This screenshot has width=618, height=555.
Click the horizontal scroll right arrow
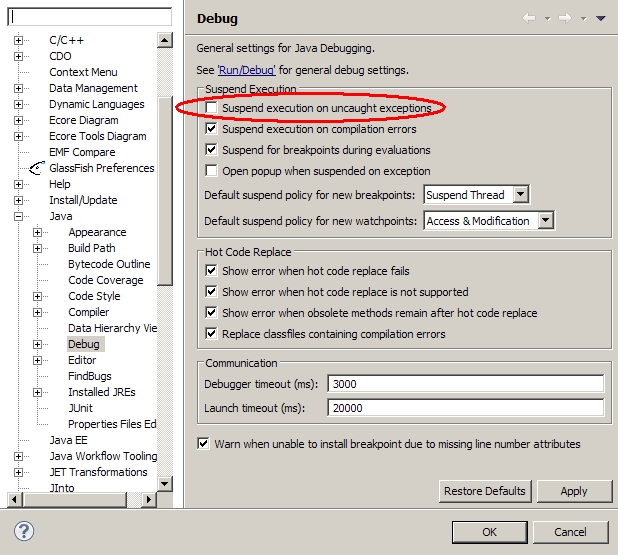click(x=149, y=500)
